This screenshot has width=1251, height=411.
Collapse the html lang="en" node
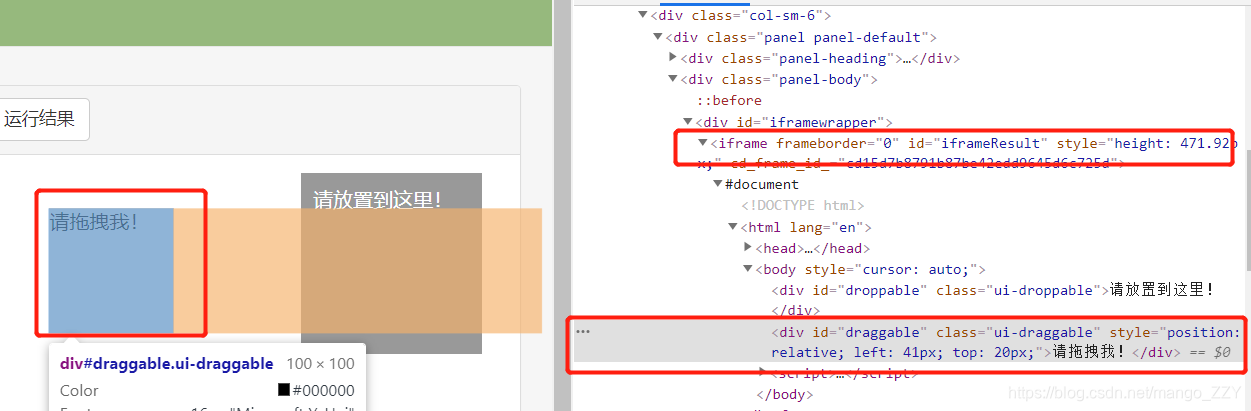coord(733,227)
